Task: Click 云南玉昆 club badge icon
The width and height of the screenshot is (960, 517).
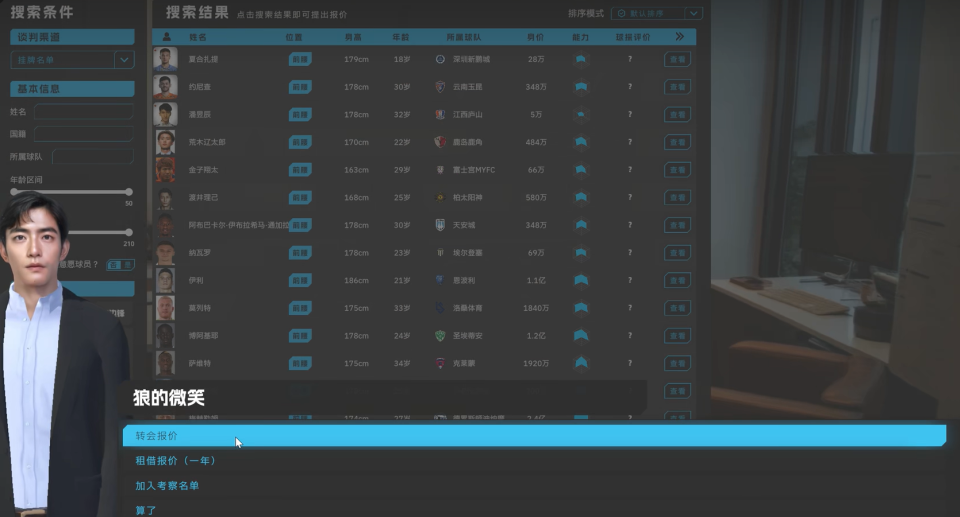Action: pos(440,87)
